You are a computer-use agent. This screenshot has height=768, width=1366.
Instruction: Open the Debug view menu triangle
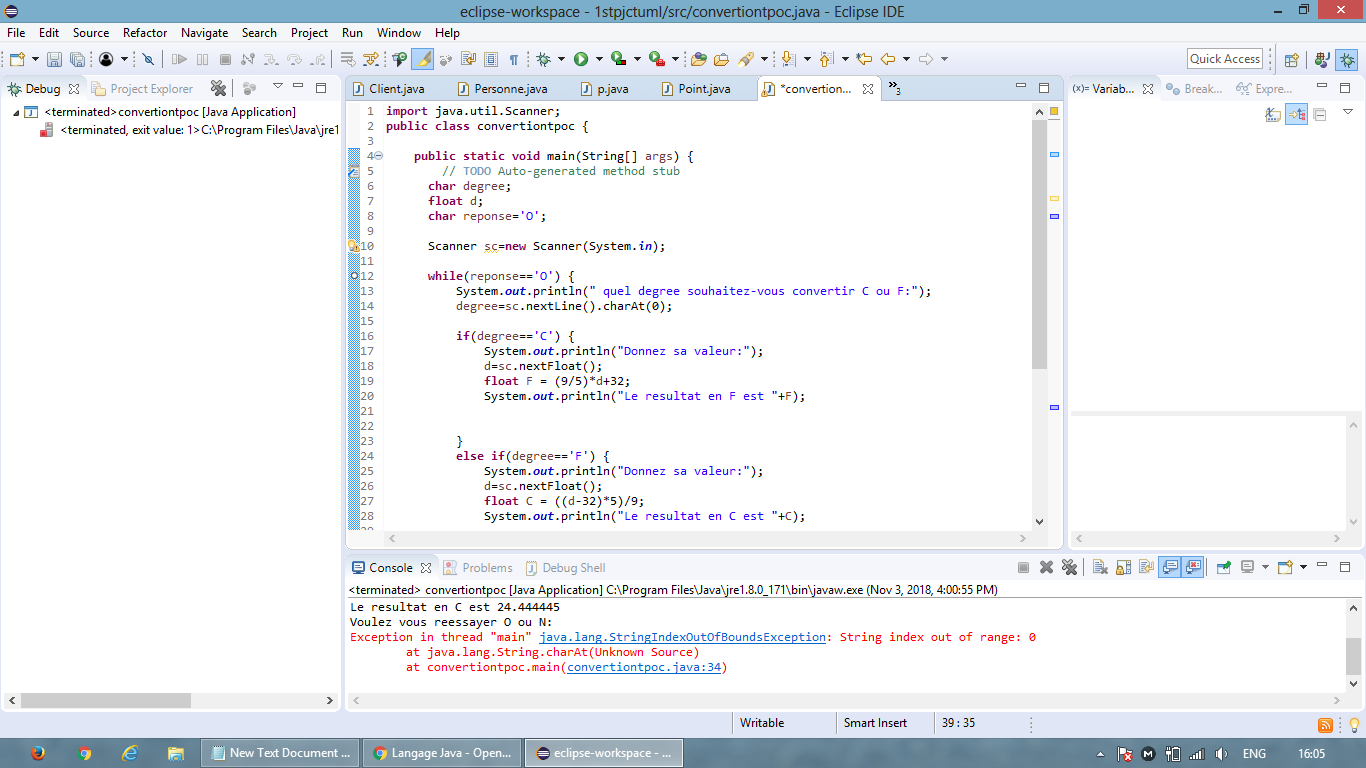tap(278, 86)
